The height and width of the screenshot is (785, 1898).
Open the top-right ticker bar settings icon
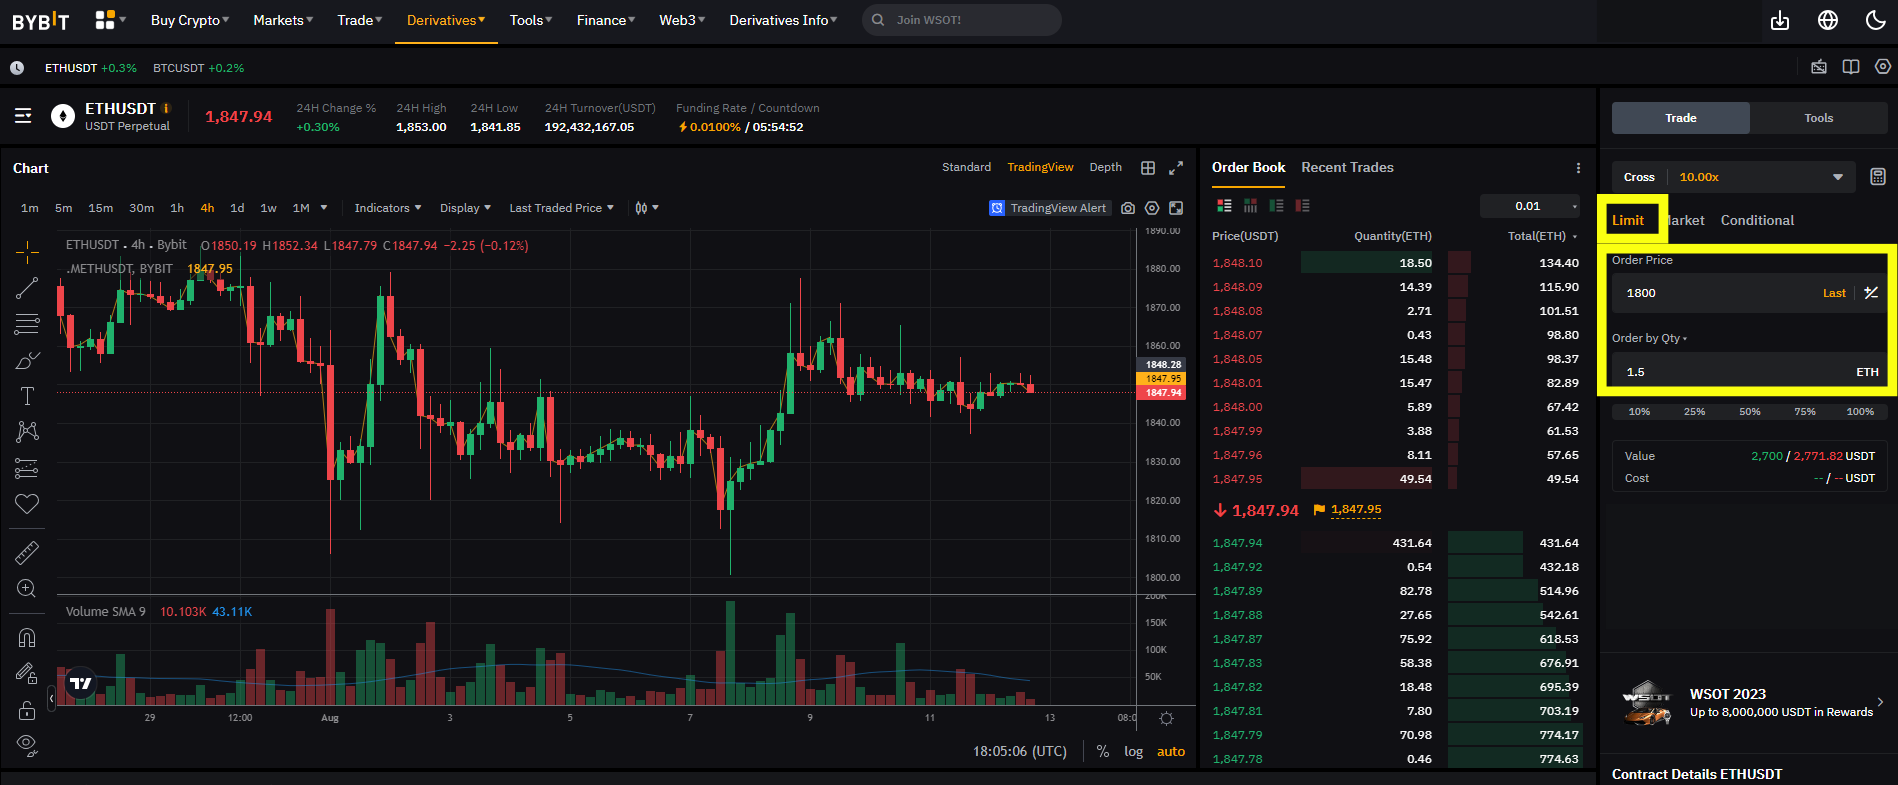point(1883,67)
